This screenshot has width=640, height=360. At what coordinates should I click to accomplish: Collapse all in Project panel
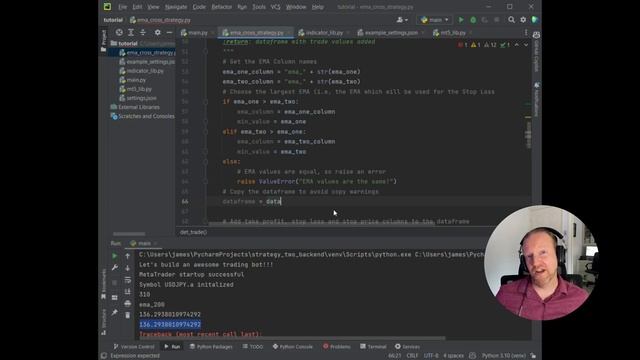click(x=143, y=32)
